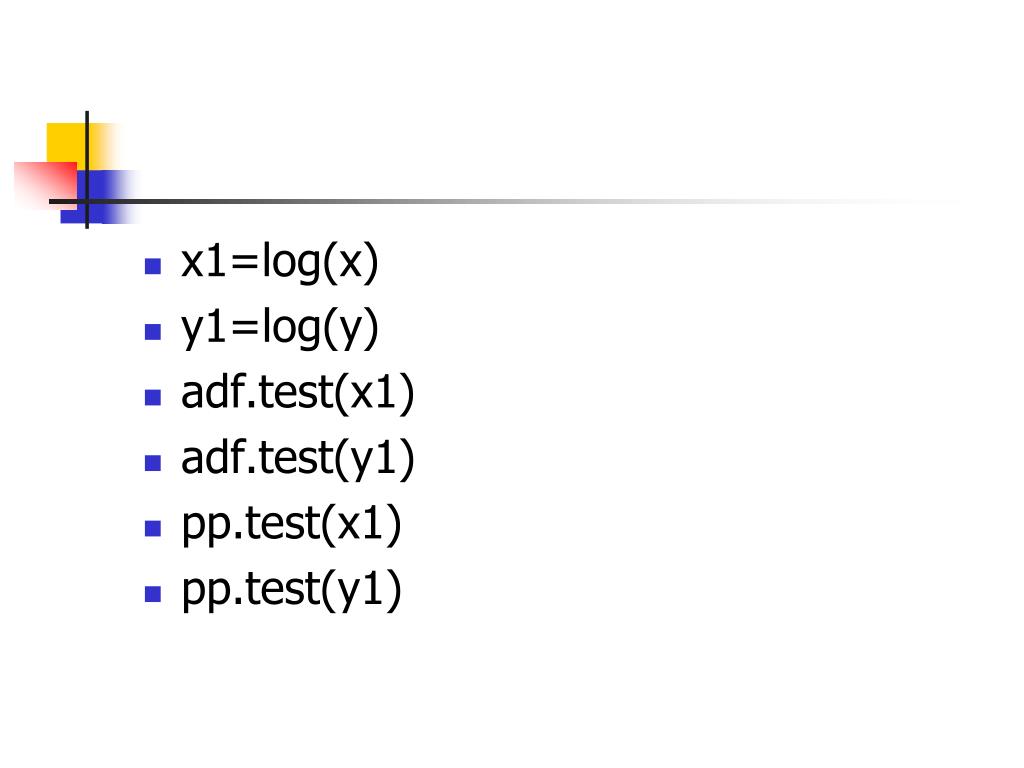1024x768 pixels.
Task: Click the pp.test(x1) line
Action: click(291, 524)
